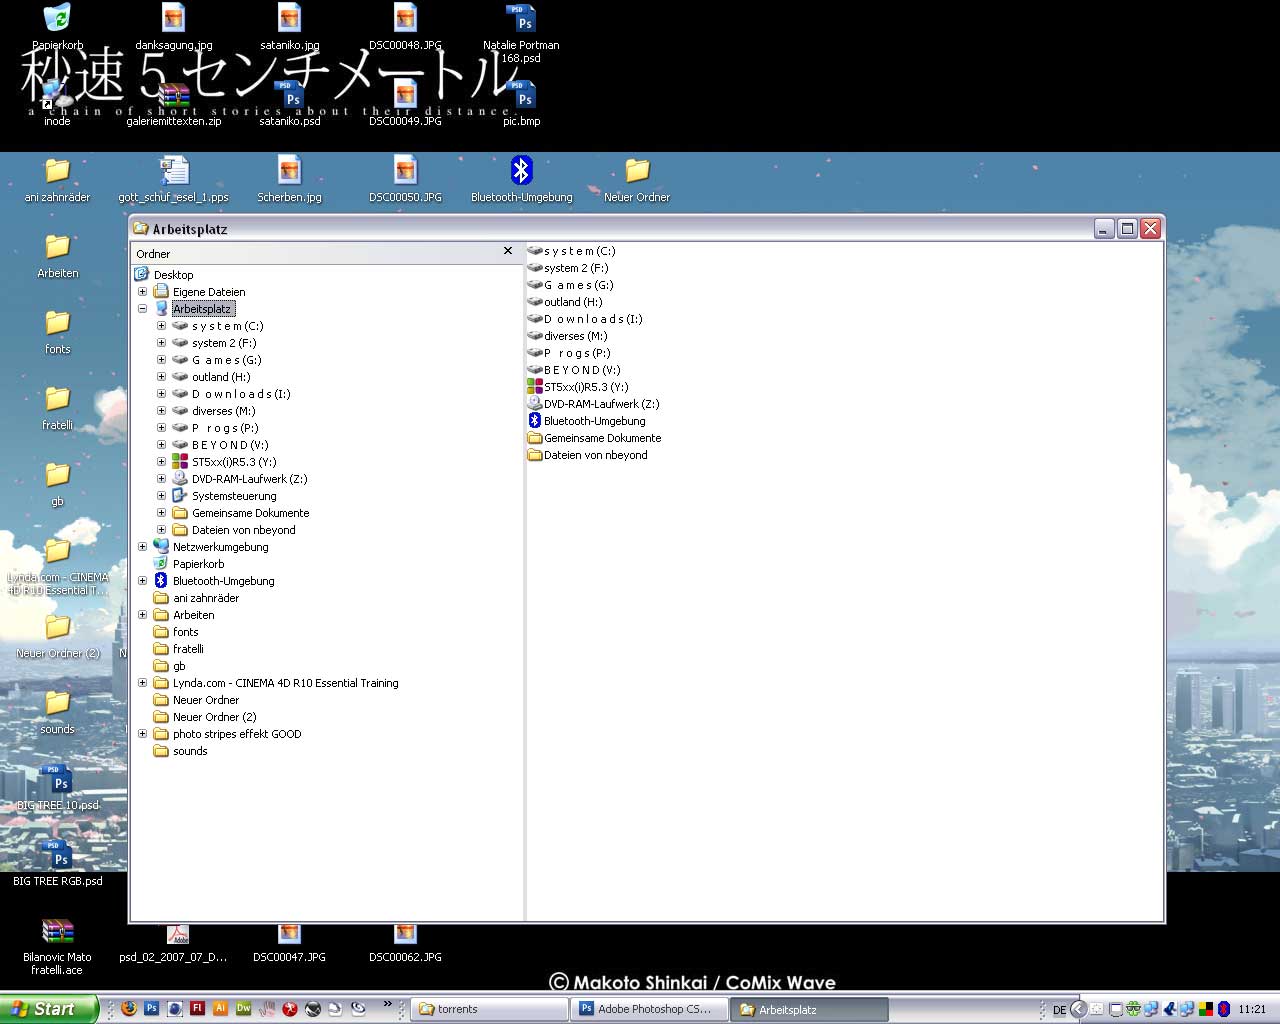Image resolution: width=1280 pixels, height=1024 pixels.
Task: Close the Ordner folder pane with the X
Action: pyautogui.click(x=508, y=251)
